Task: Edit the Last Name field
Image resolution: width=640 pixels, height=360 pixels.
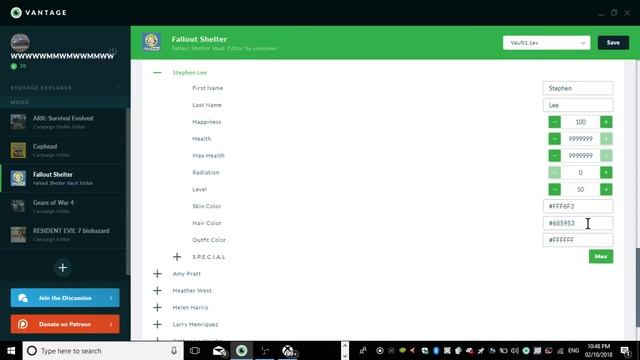Action: coord(578,105)
